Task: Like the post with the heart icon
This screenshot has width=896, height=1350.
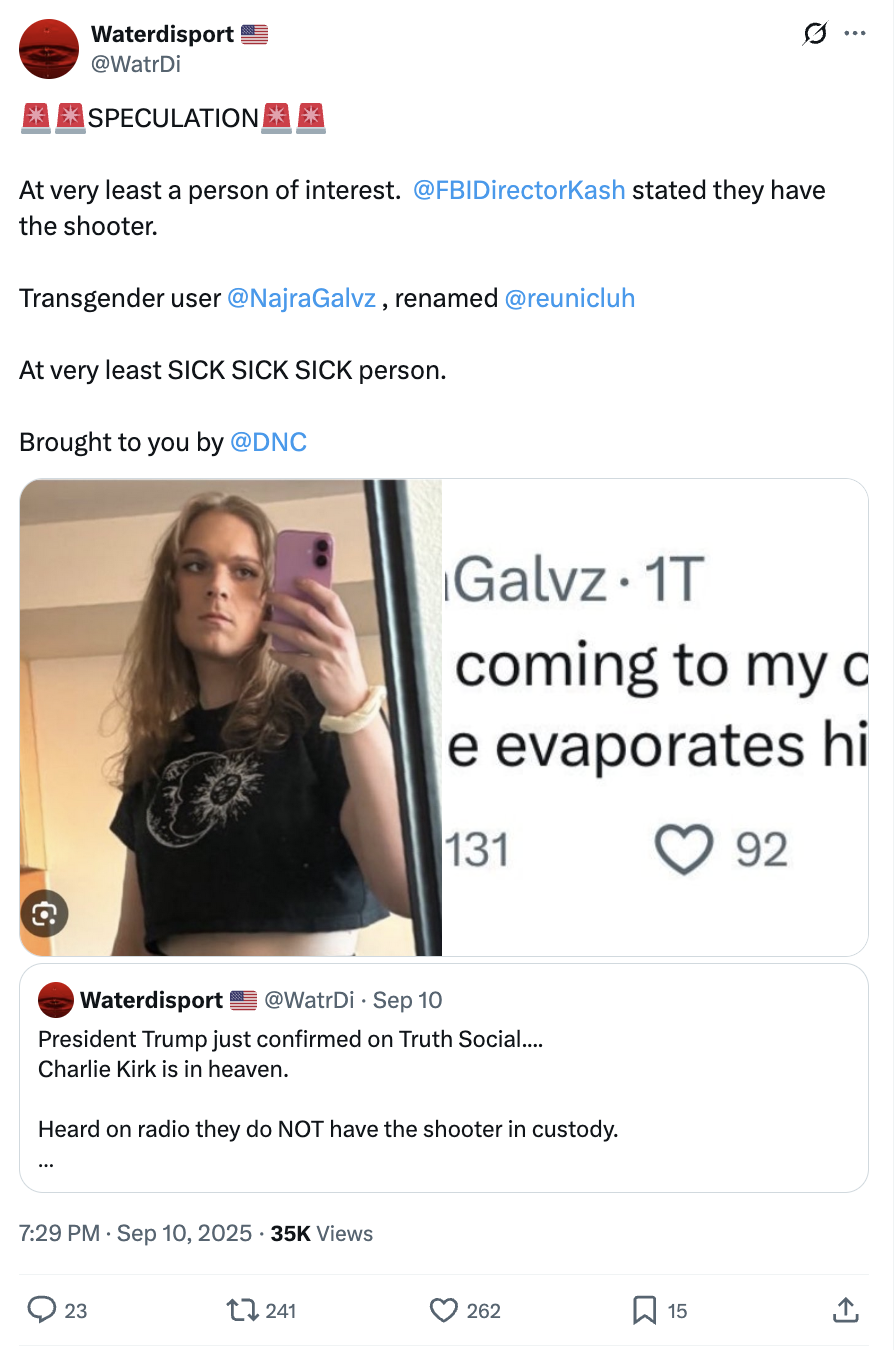Action: coord(443,1310)
